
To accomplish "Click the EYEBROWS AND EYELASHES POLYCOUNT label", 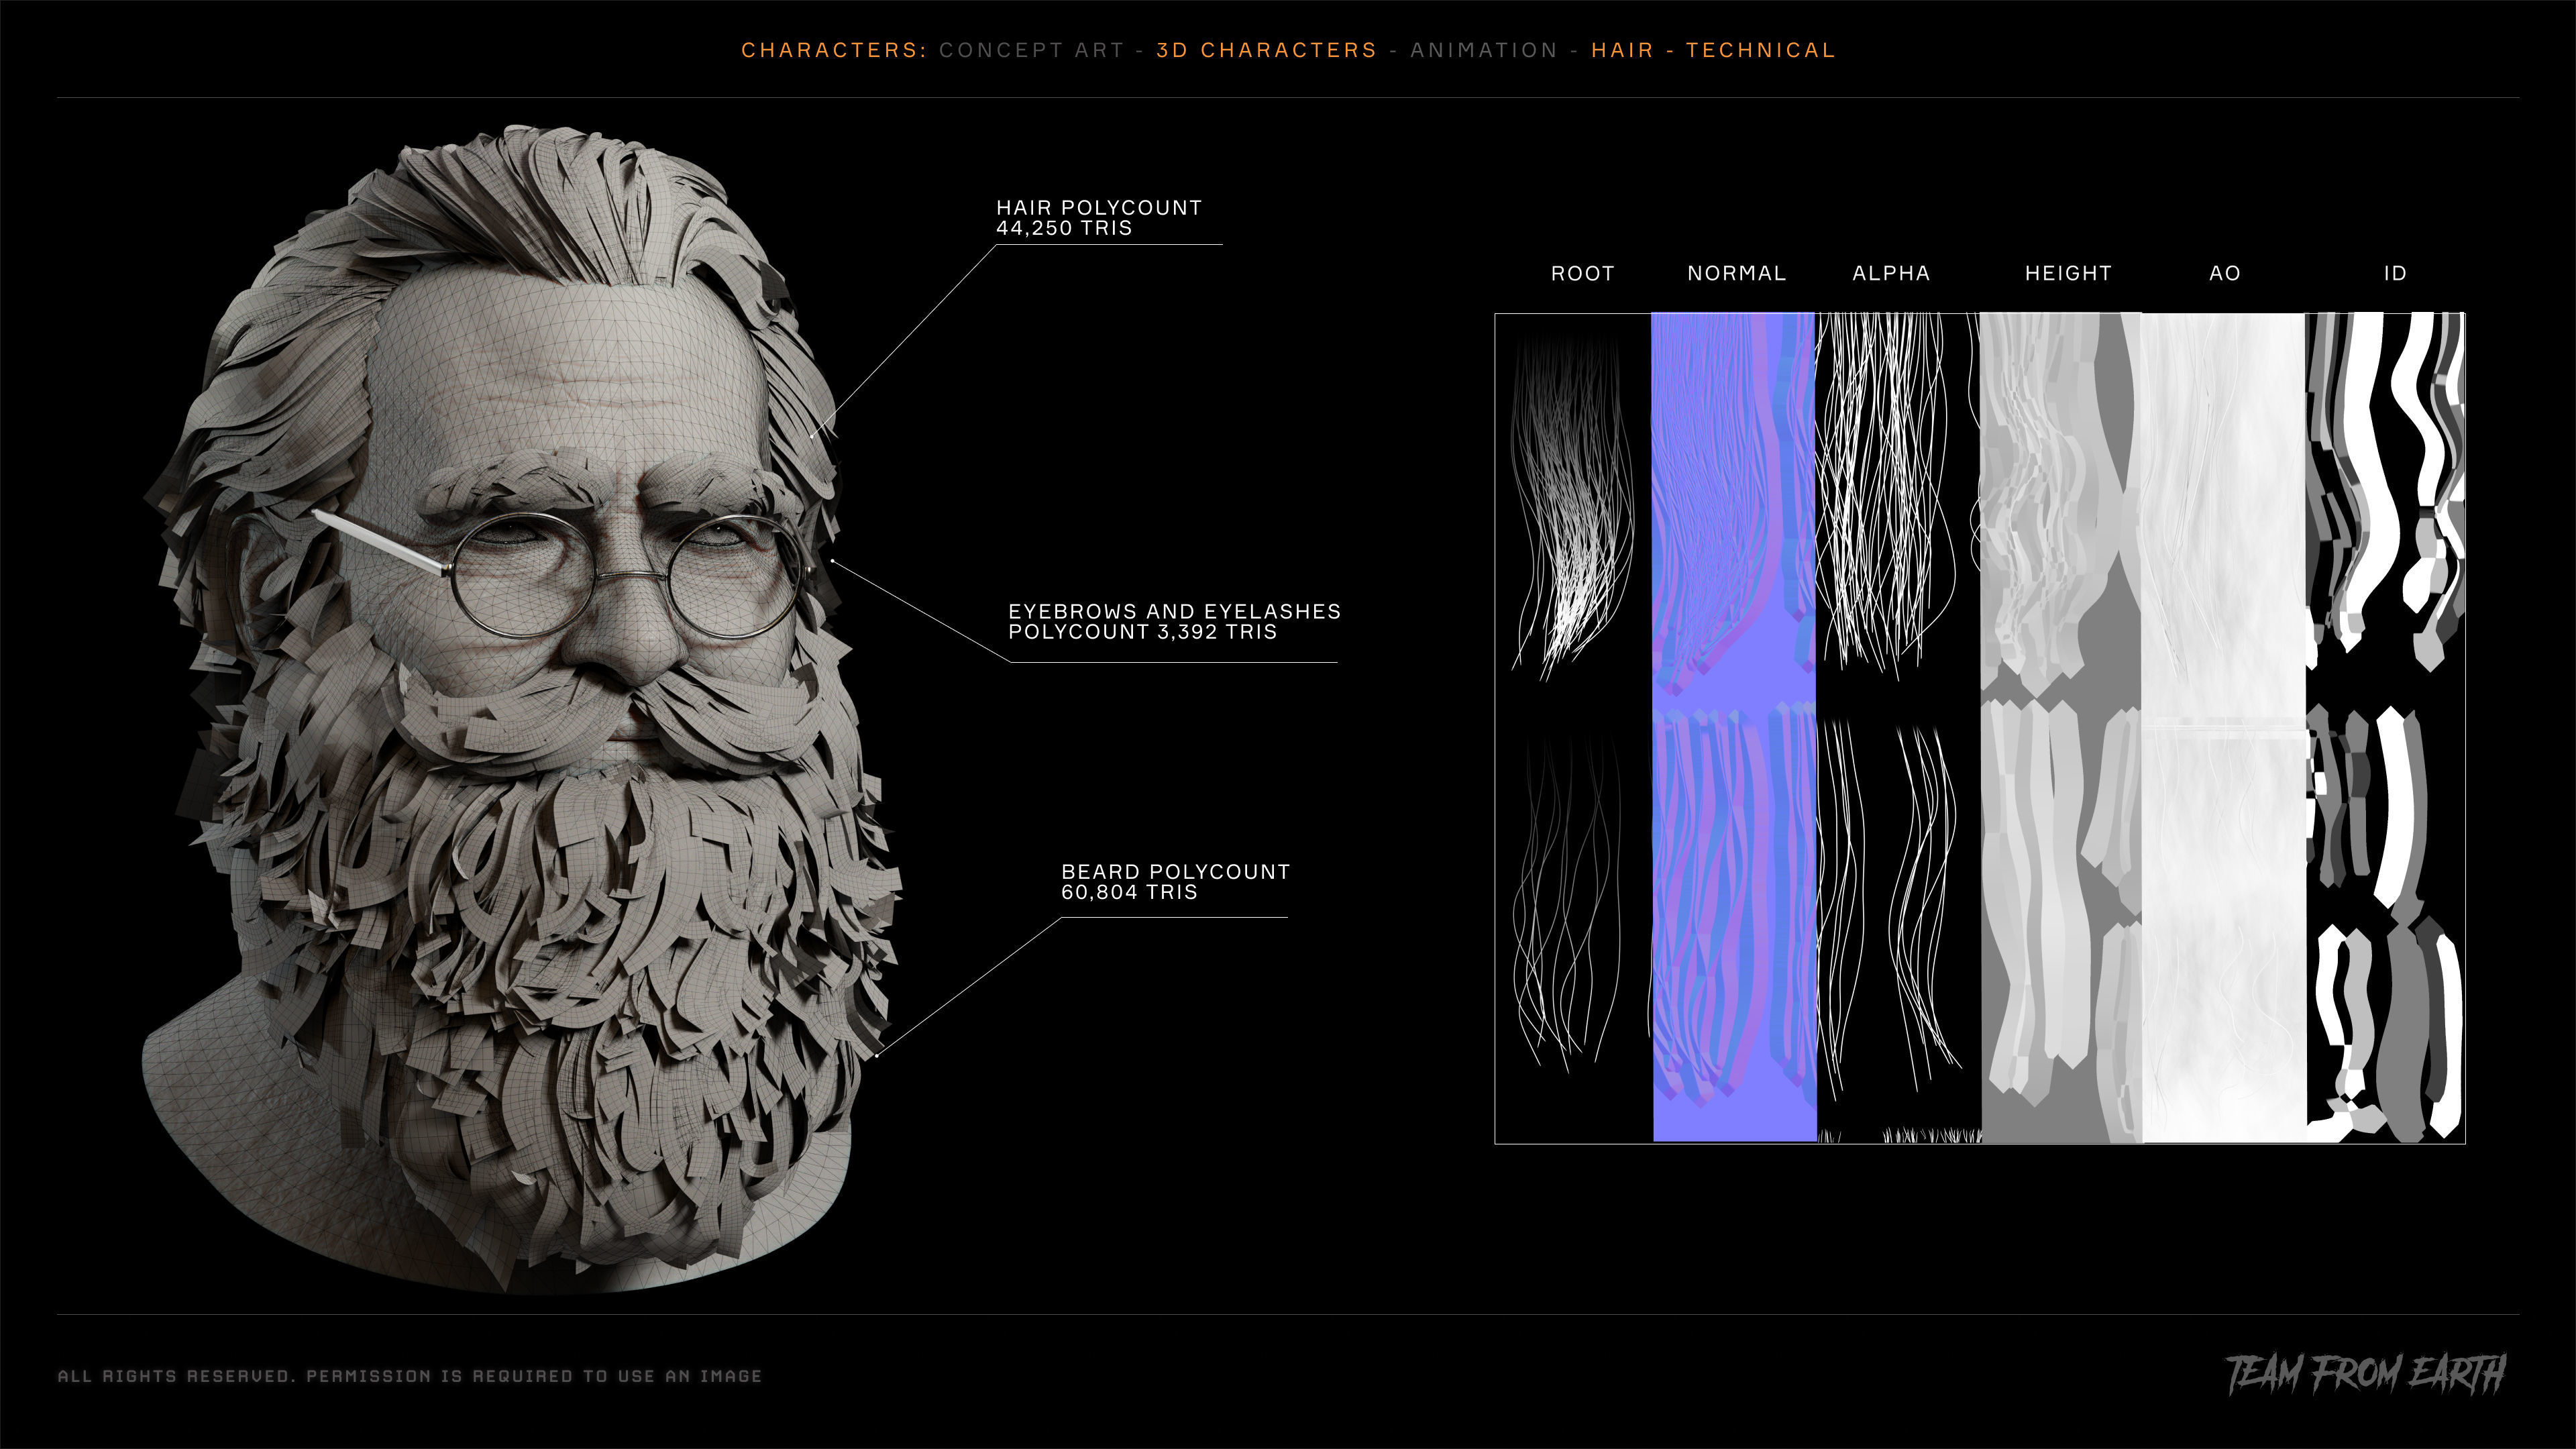I will [x=1174, y=621].
